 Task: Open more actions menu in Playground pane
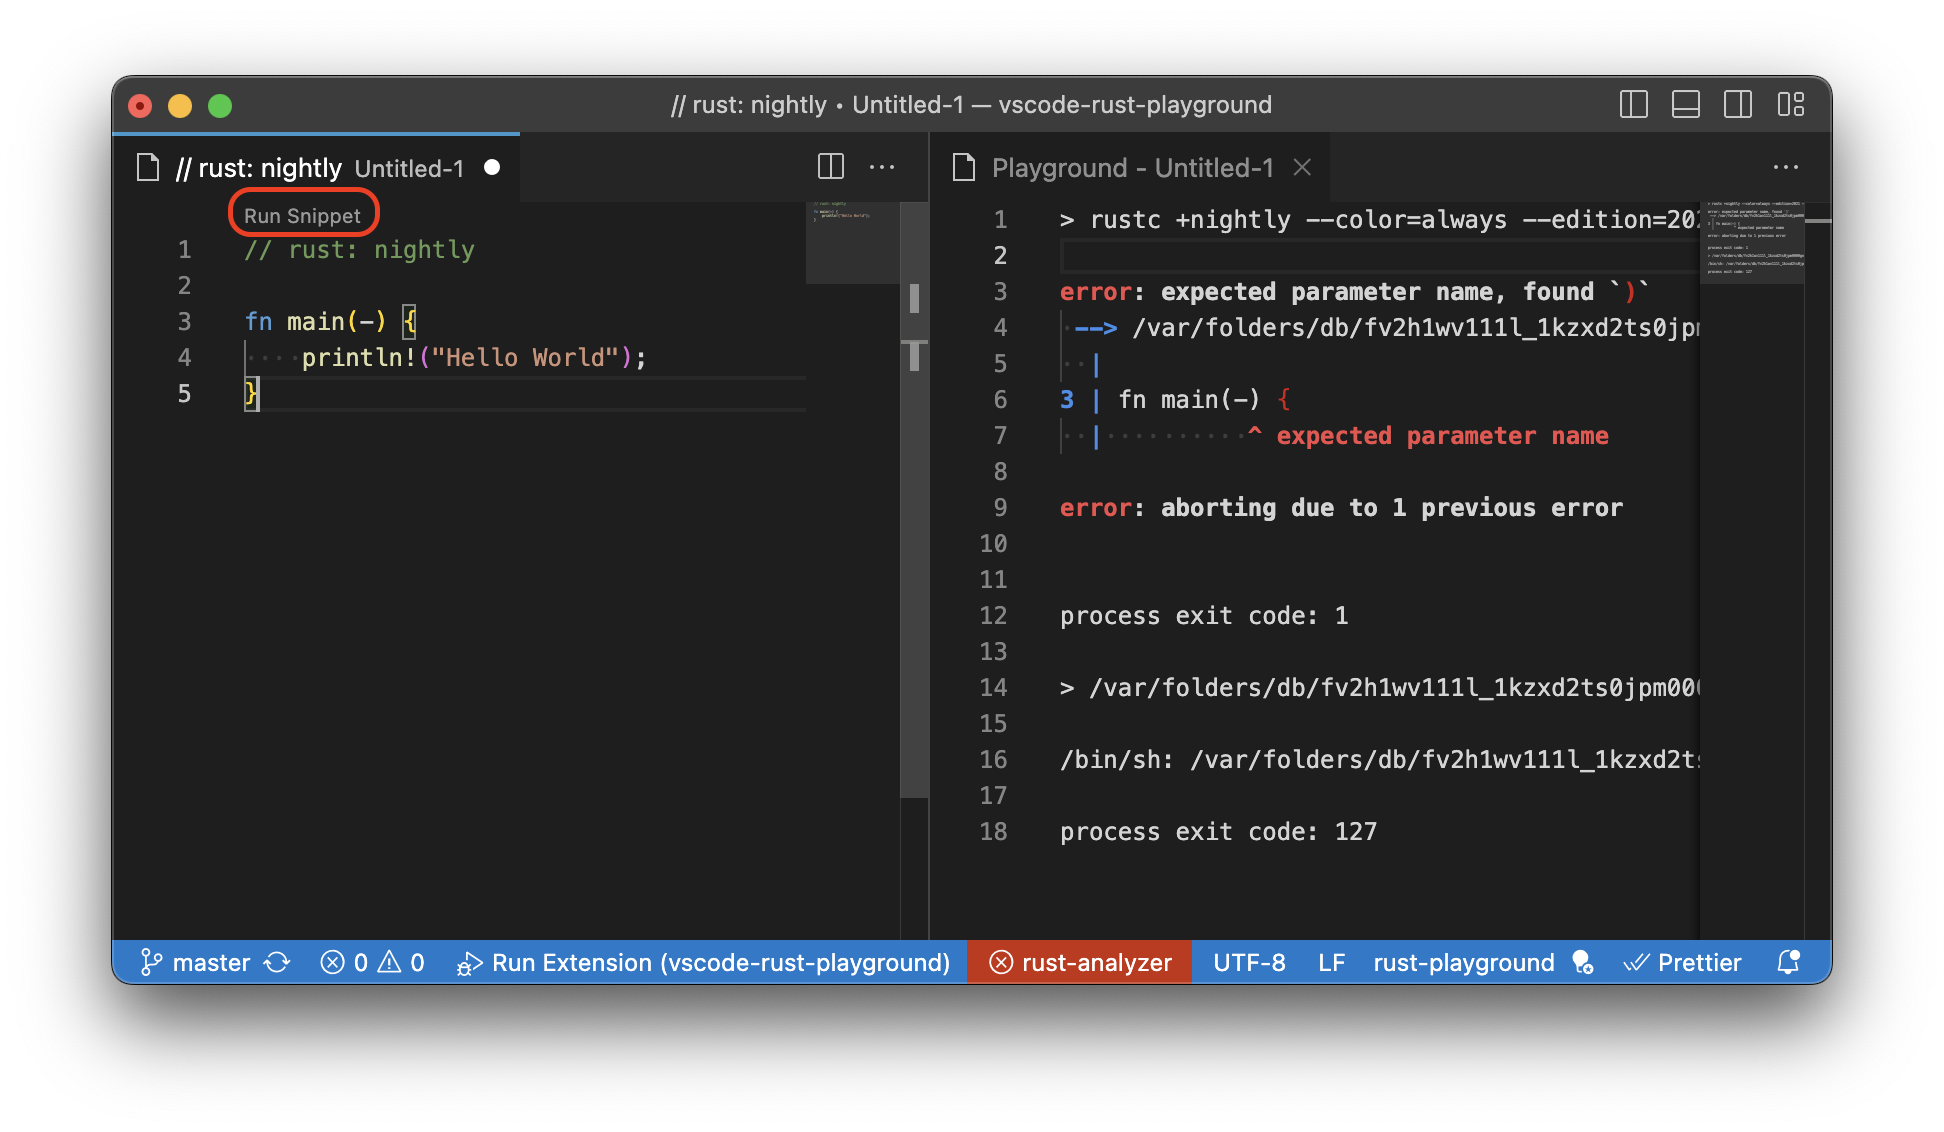[x=1785, y=167]
